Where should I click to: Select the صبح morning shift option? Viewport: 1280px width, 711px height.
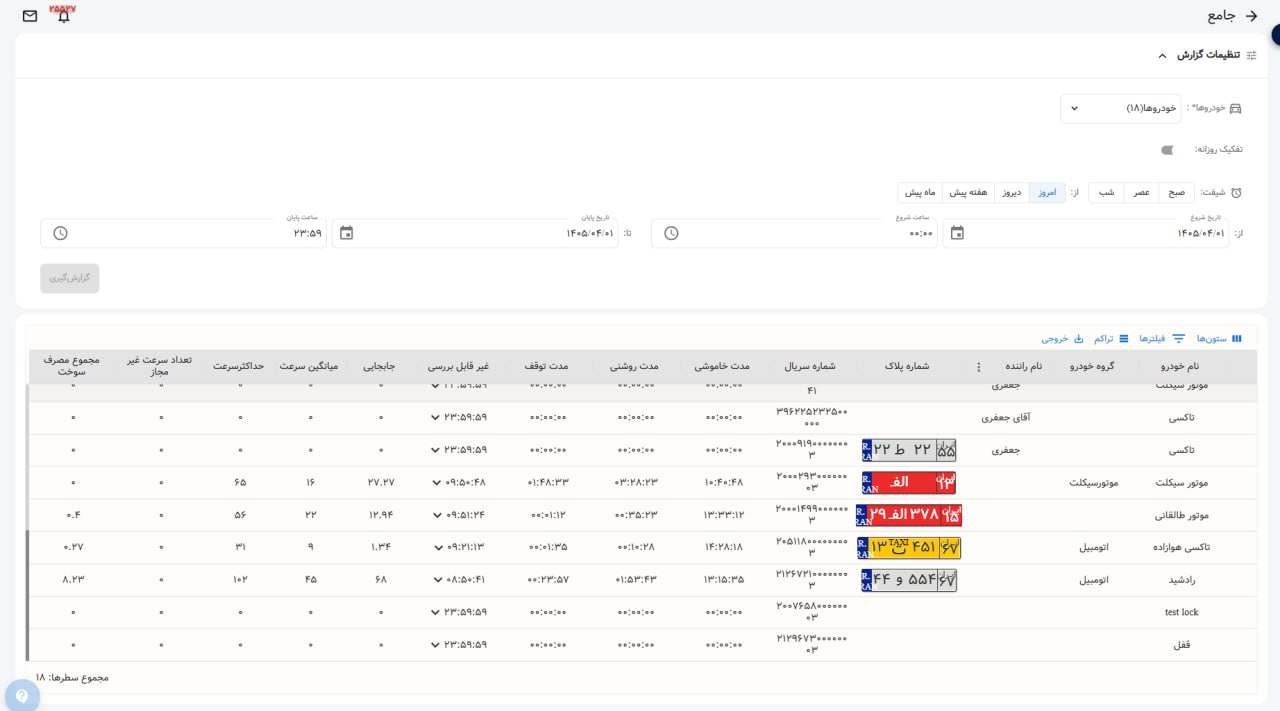tap(1176, 192)
